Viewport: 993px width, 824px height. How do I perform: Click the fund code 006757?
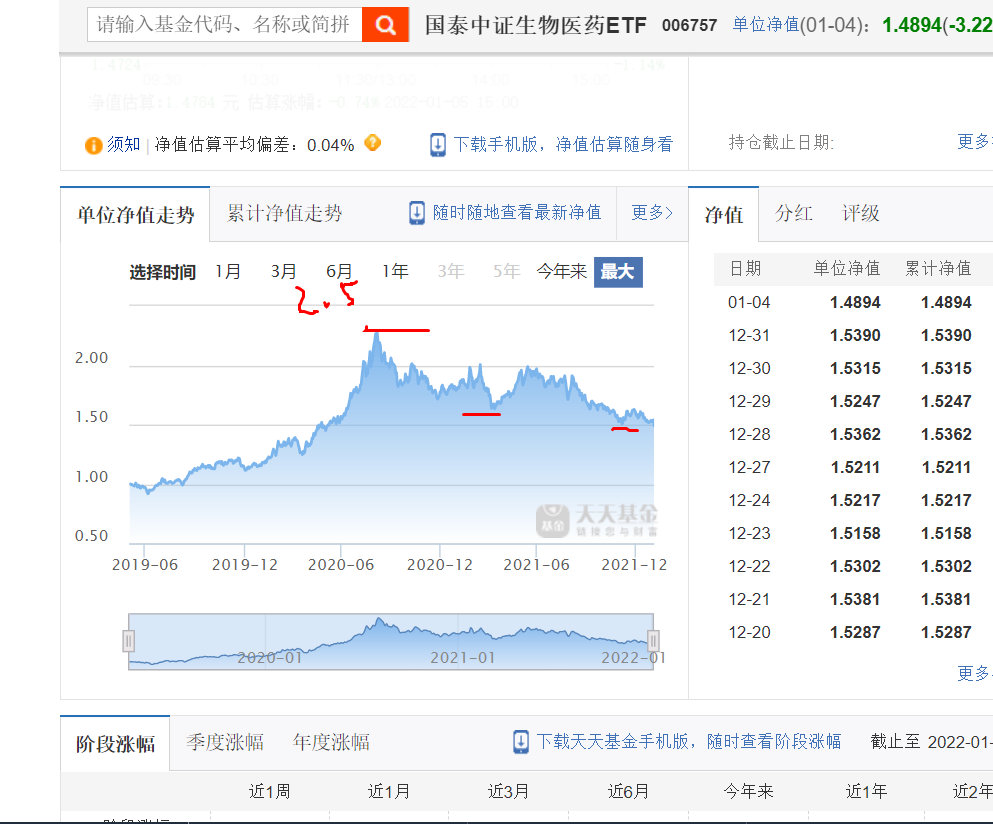click(x=690, y=25)
